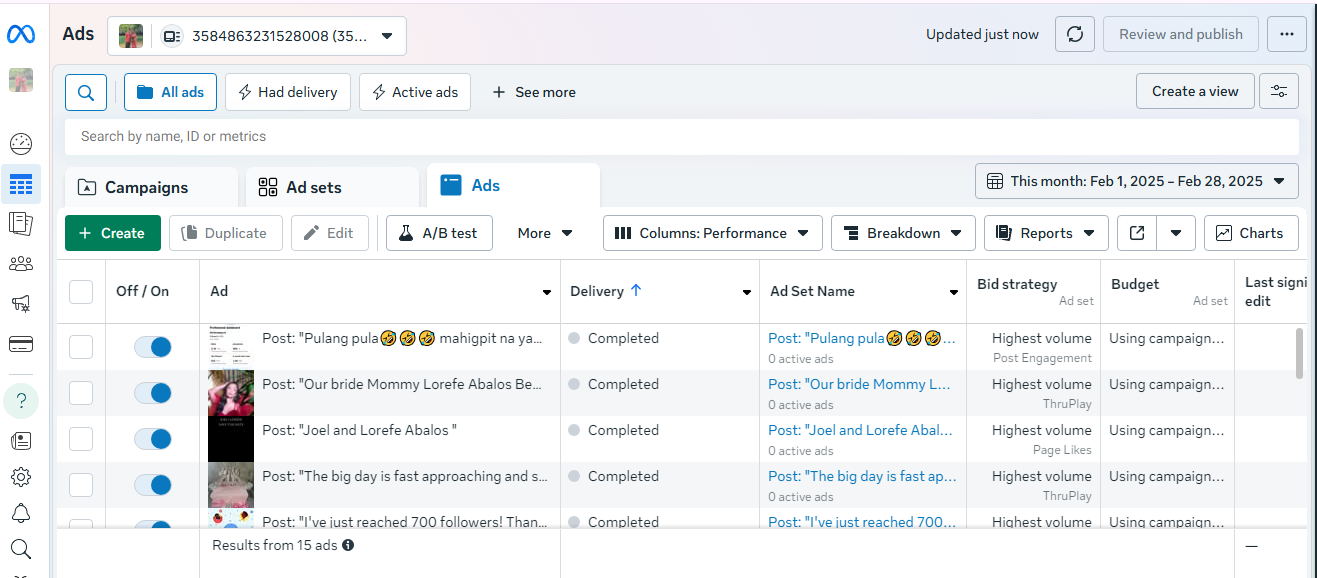Switch to the Campaigns tab

(x=146, y=187)
